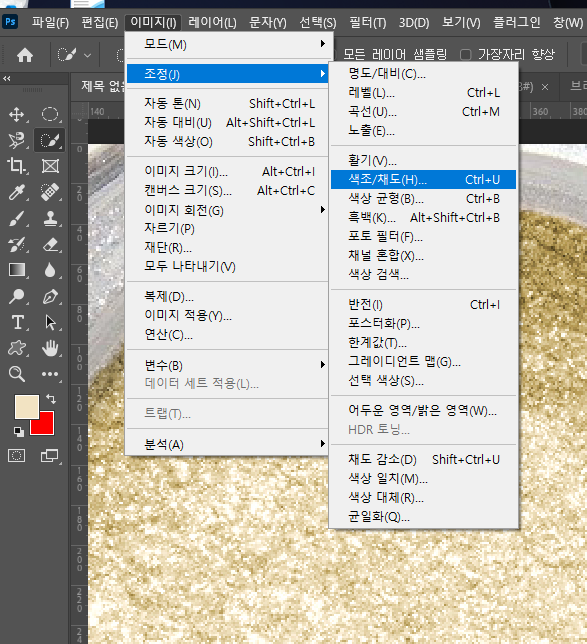Select 자동 톤(N) menu item
Viewport: 587px width, 644px height.
228,104
